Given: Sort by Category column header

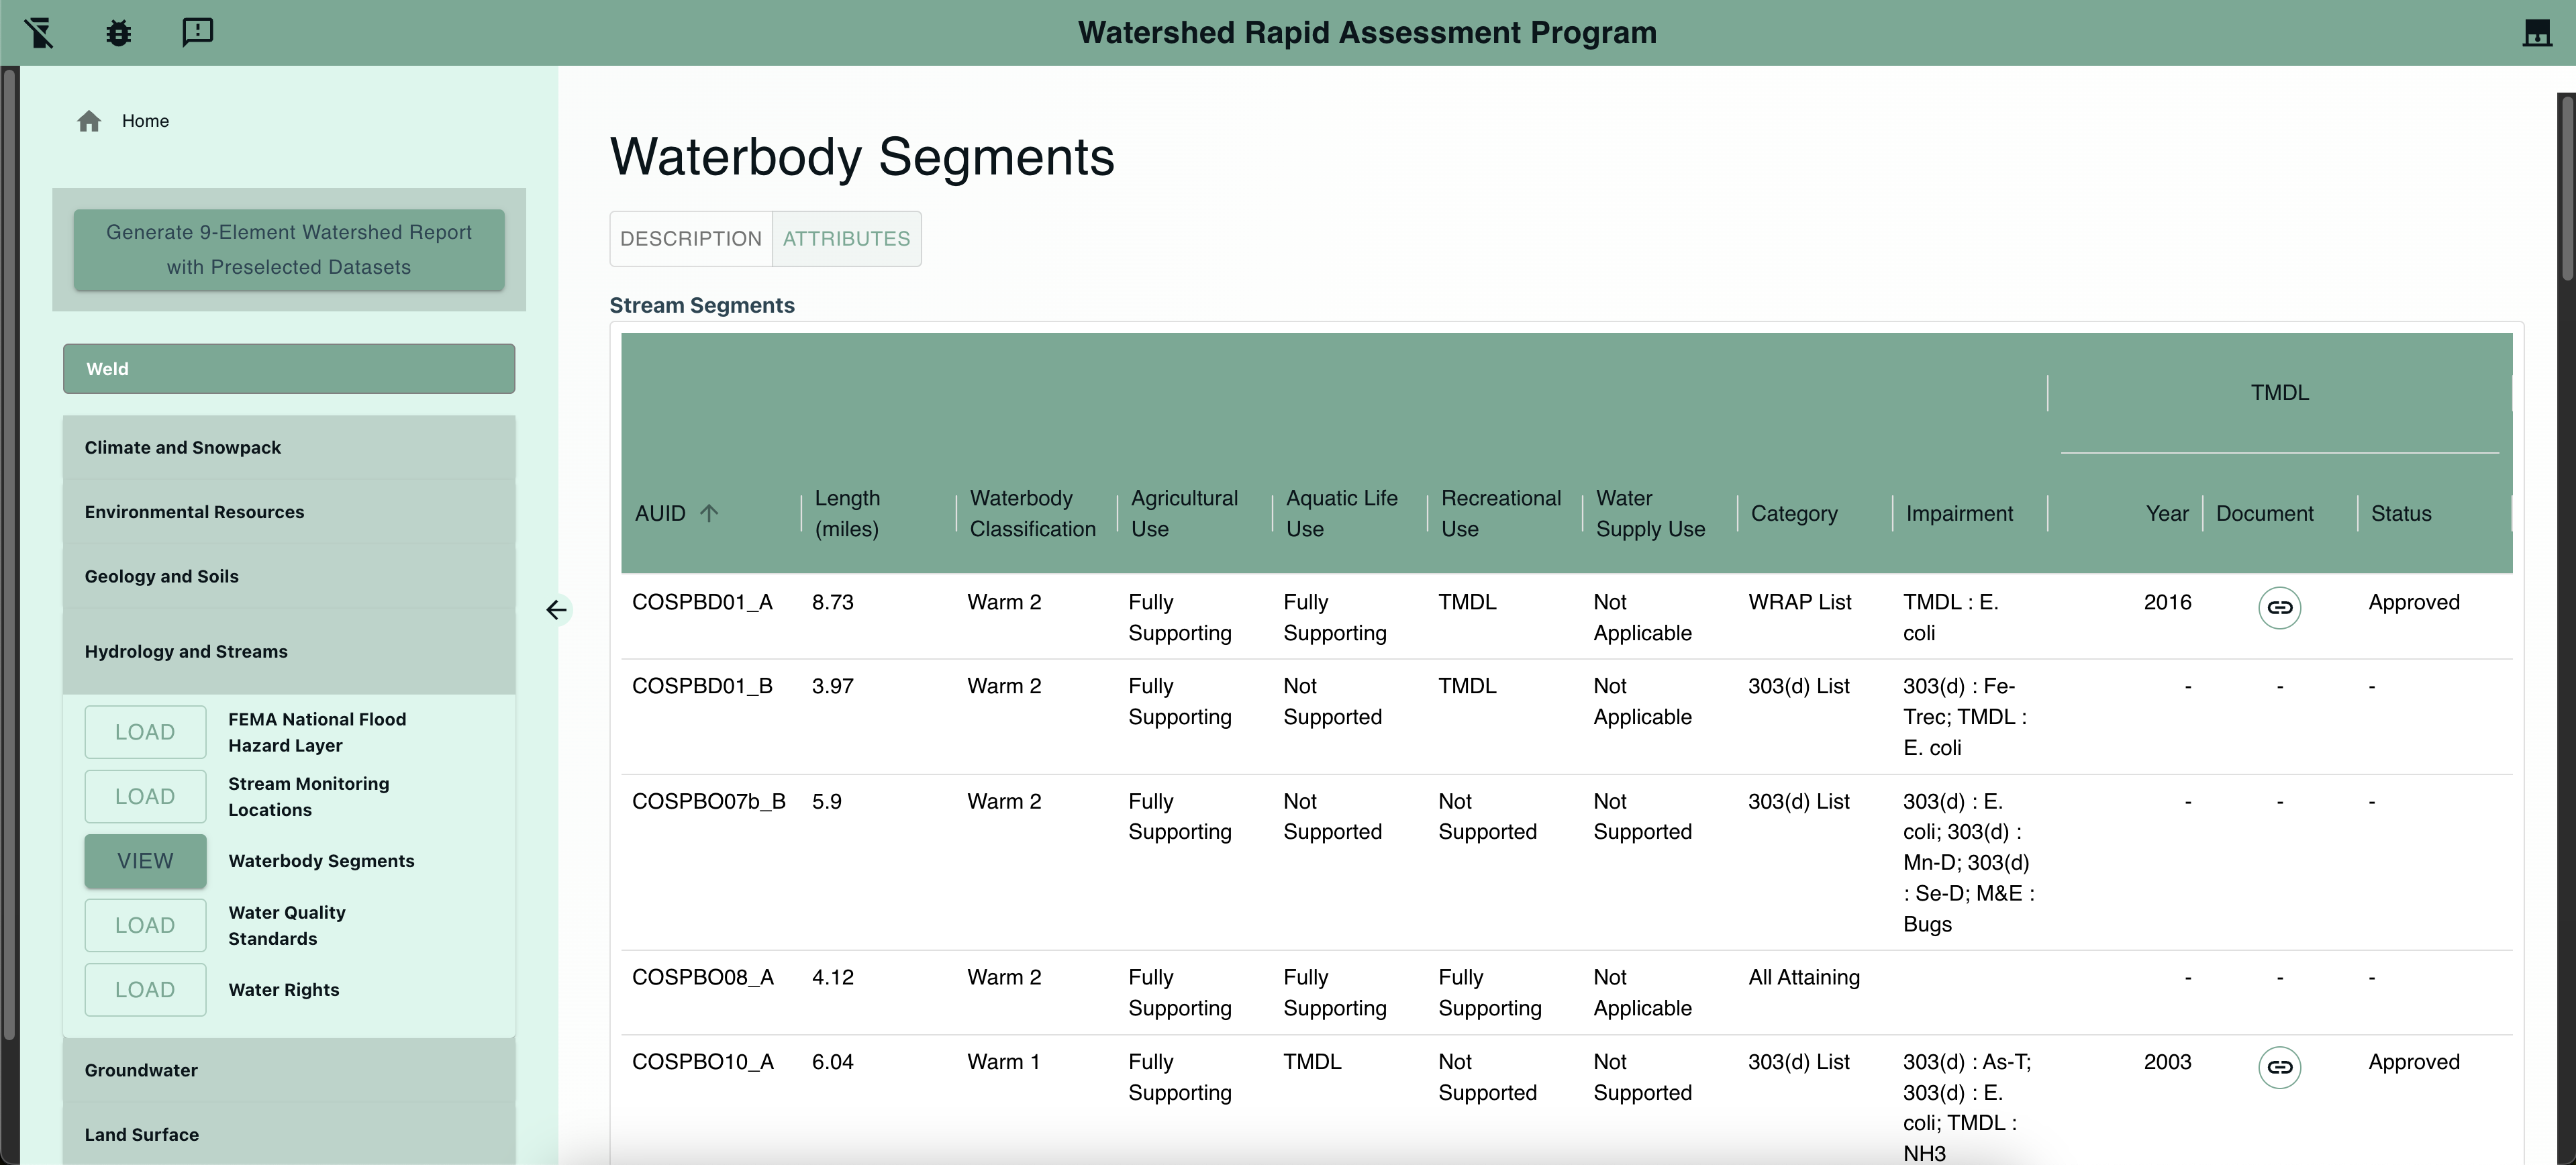Looking at the screenshot, I should point(1794,513).
